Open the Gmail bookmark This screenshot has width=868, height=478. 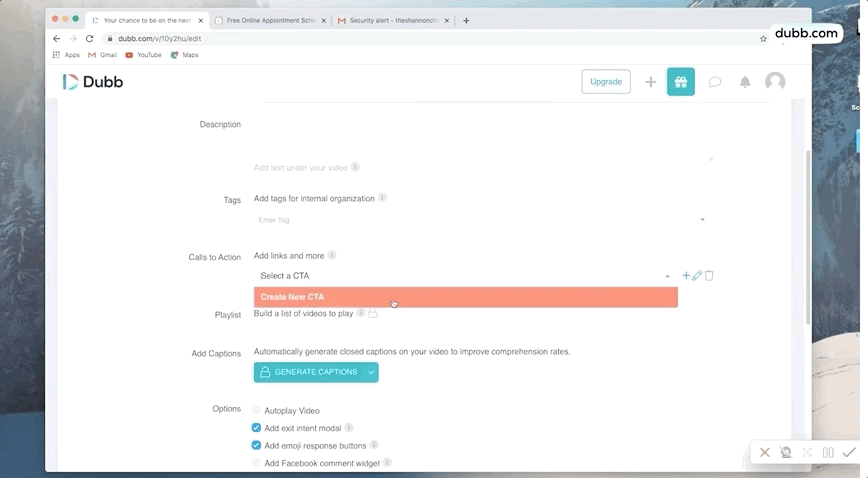click(x=102, y=55)
